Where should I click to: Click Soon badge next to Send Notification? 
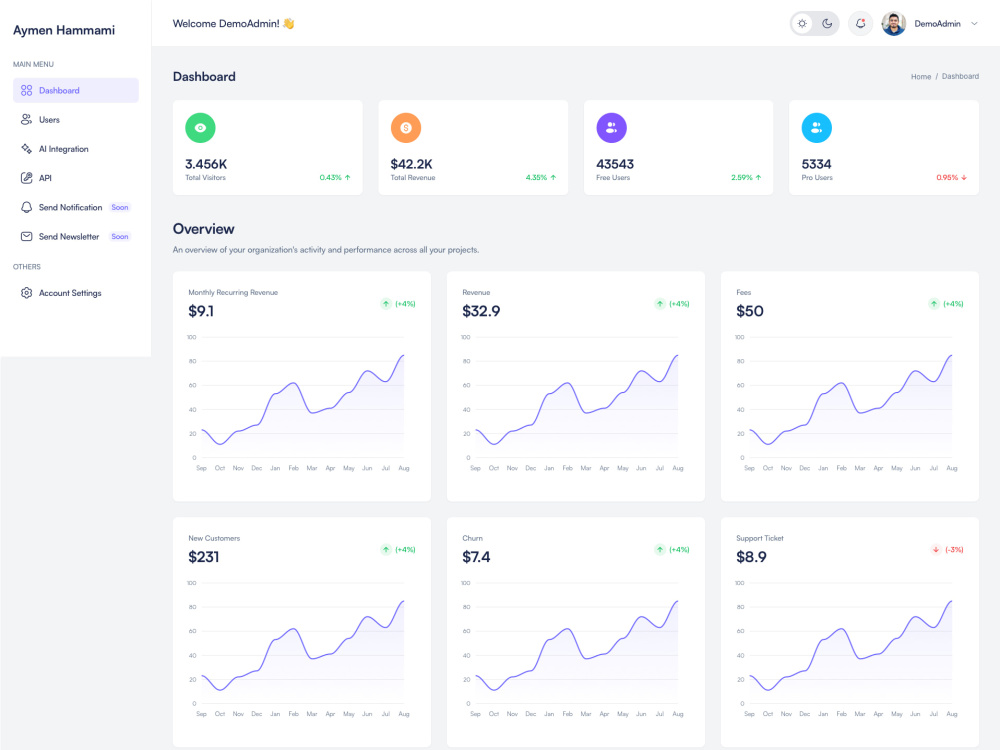pos(120,207)
